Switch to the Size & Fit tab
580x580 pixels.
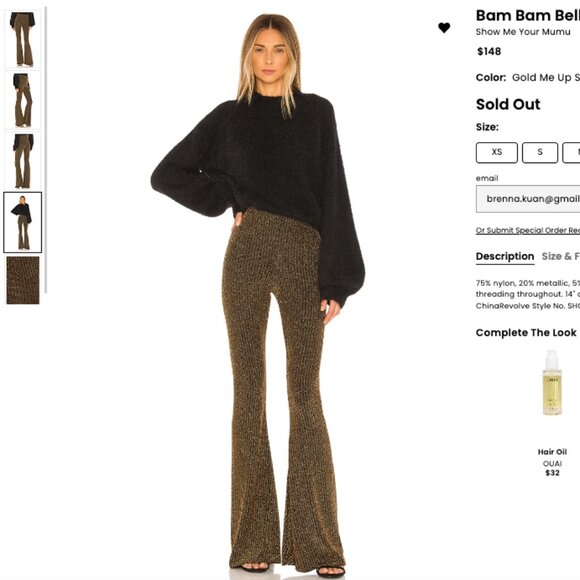[x=561, y=256]
